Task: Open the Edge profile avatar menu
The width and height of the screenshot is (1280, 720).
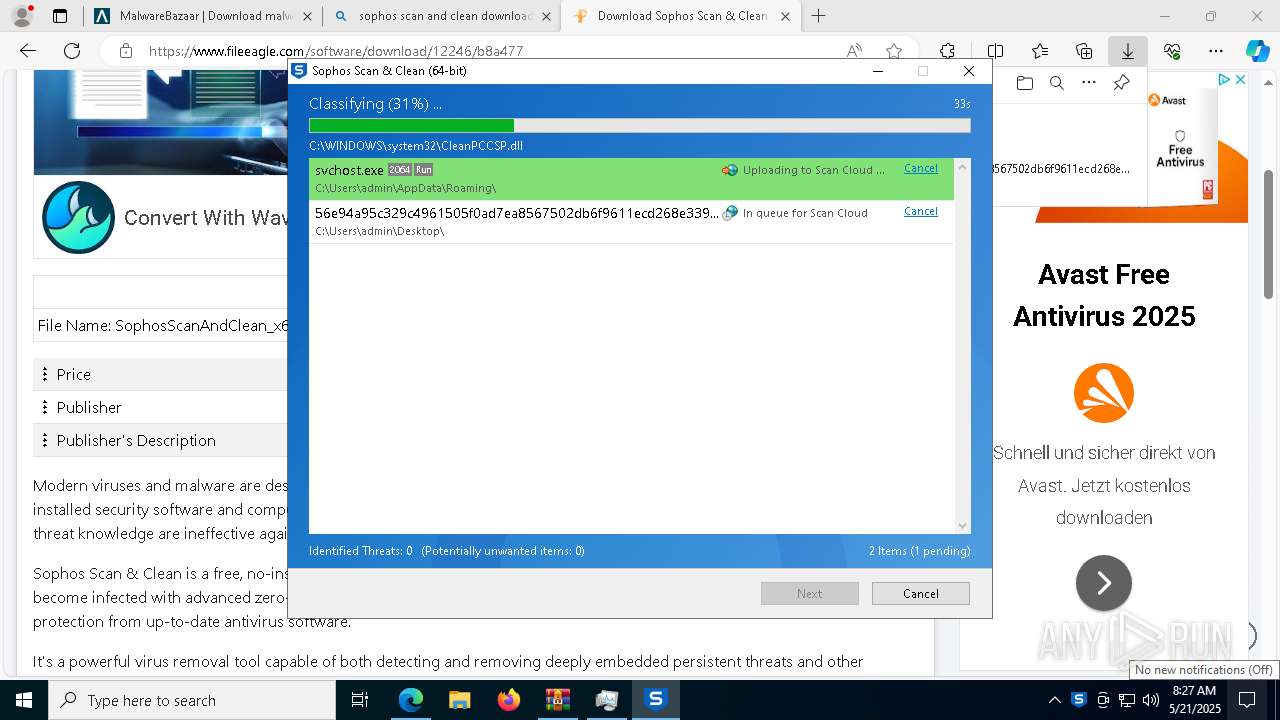Action: click(x=22, y=16)
